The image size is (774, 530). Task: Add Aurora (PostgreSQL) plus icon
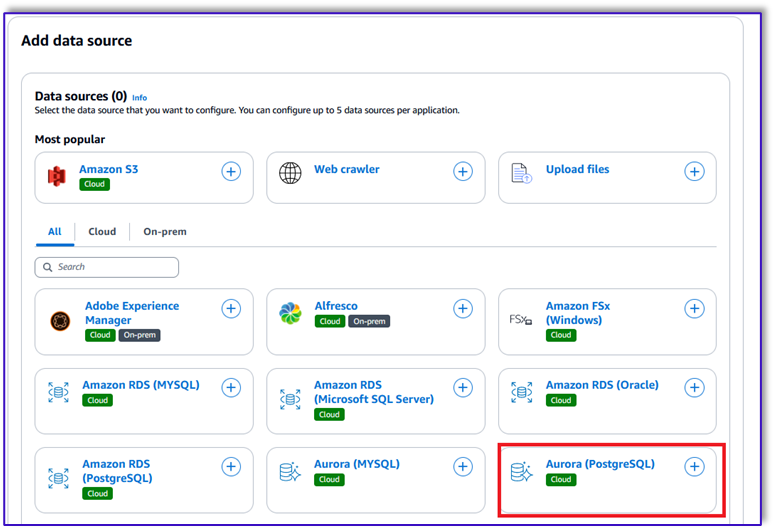[x=694, y=466]
